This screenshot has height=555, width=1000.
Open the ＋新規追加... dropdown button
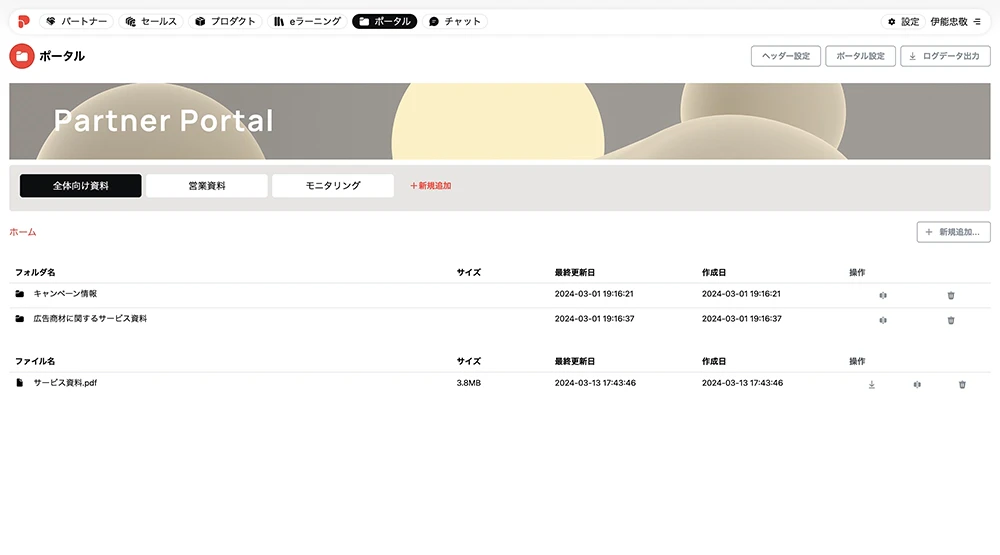(953, 232)
